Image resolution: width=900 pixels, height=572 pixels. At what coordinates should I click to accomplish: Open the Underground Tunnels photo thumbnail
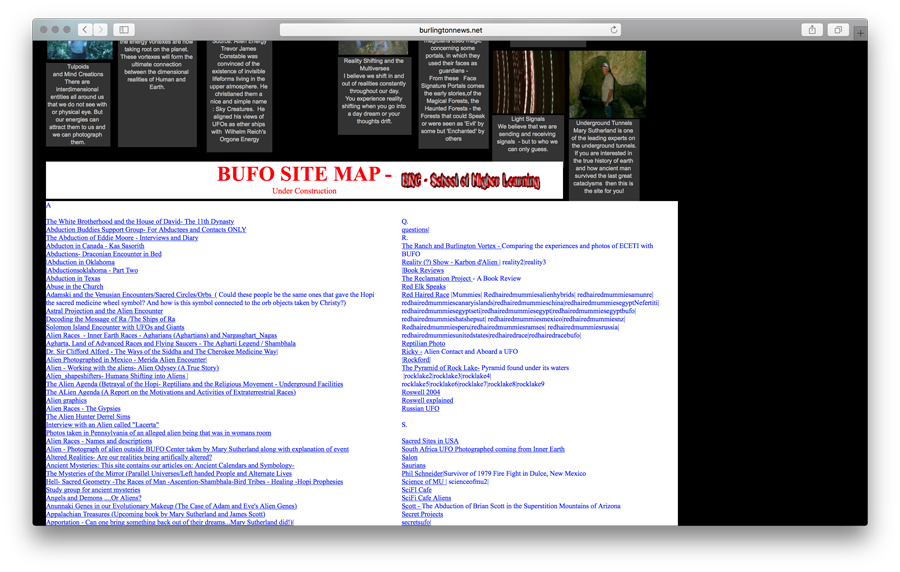(607, 84)
